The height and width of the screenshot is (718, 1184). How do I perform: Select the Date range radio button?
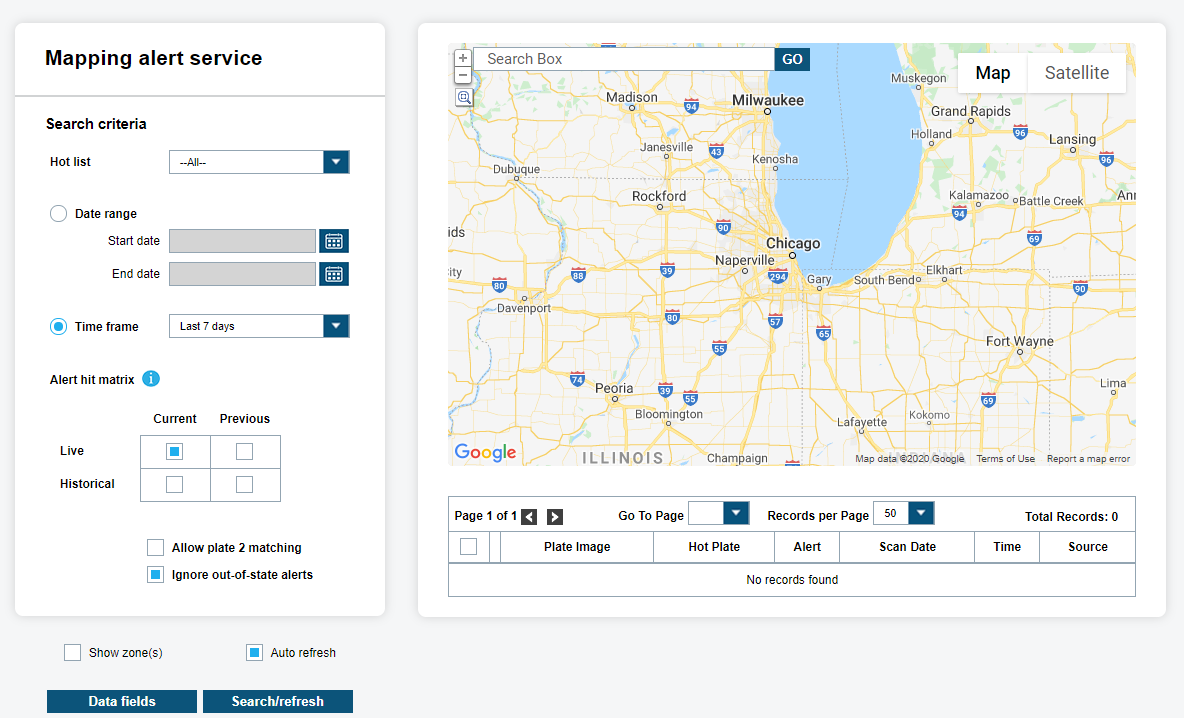pyautogui.click(x=59, y=214)
